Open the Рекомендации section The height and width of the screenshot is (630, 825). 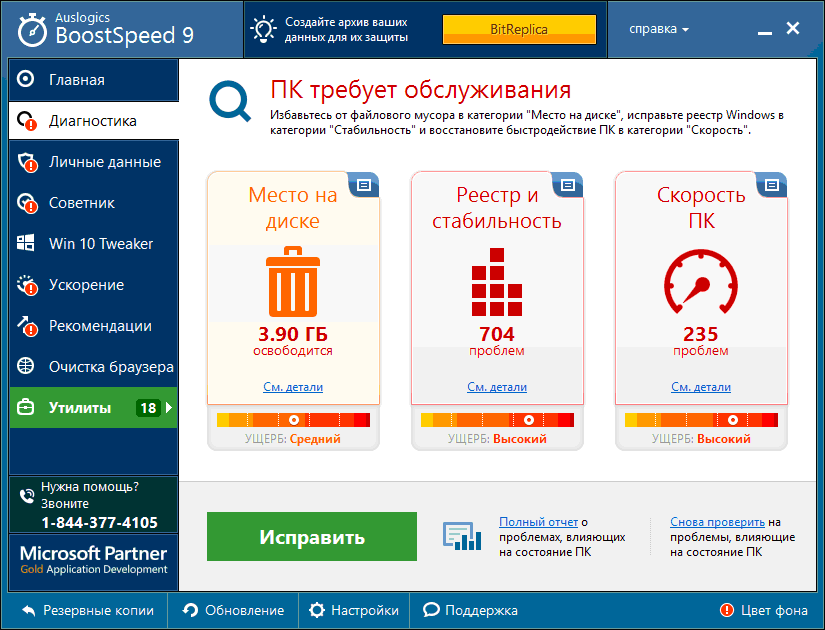94,326
